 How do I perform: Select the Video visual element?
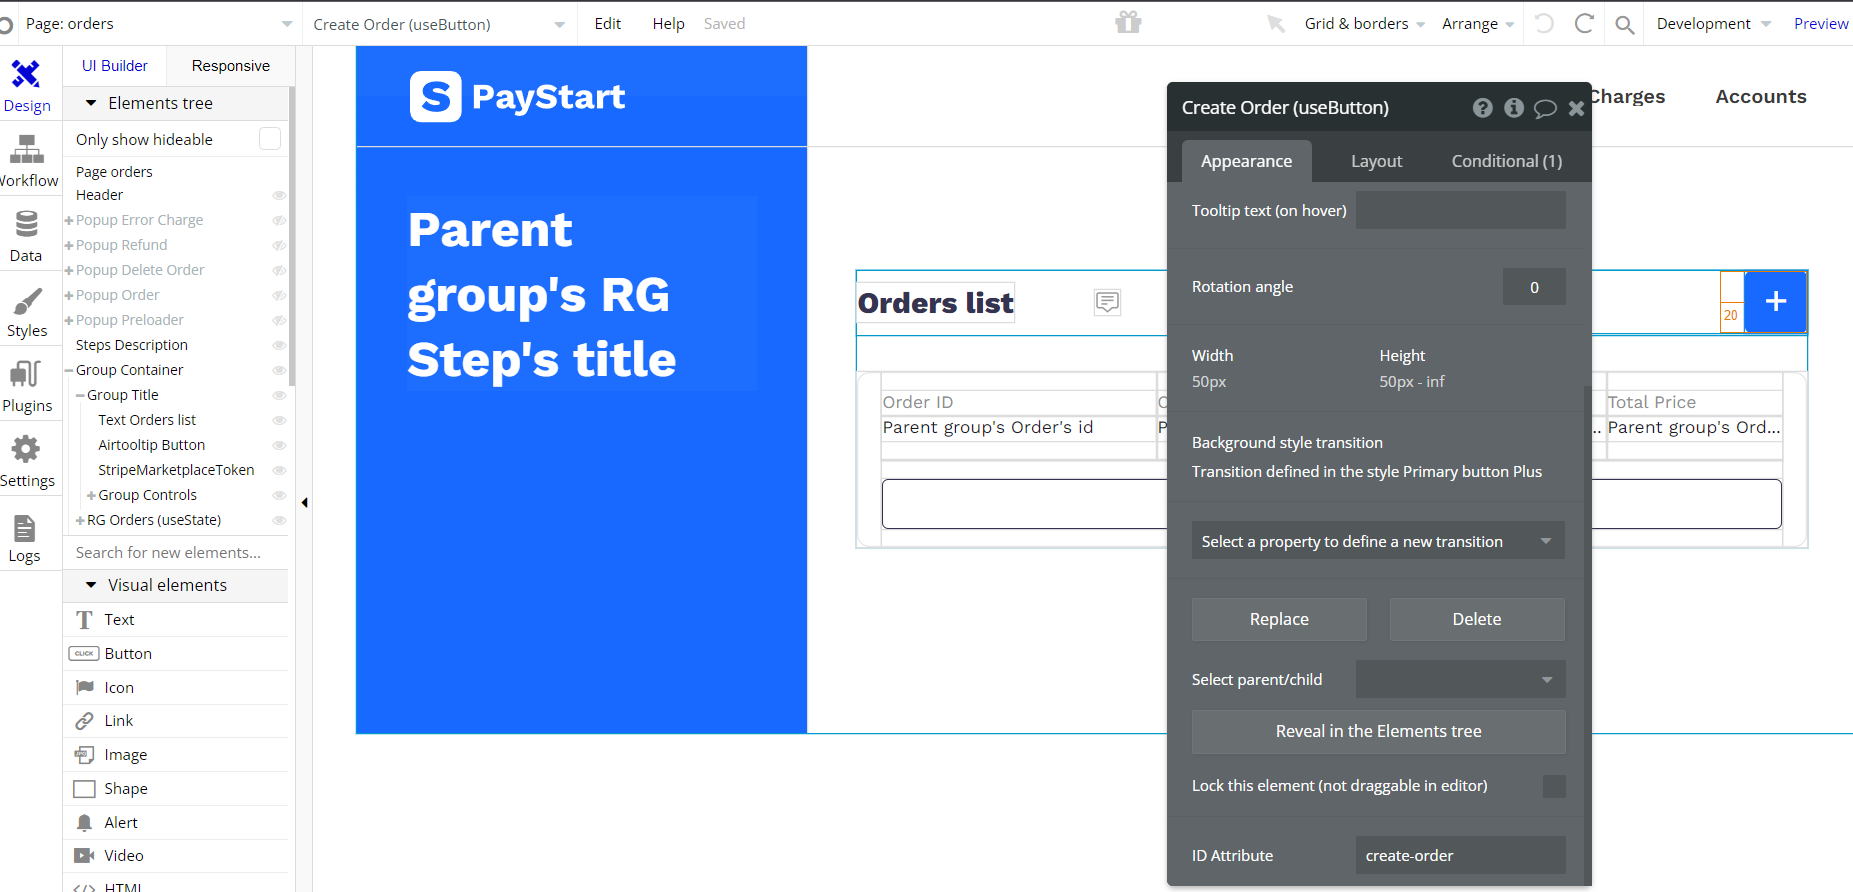(176, 856)
